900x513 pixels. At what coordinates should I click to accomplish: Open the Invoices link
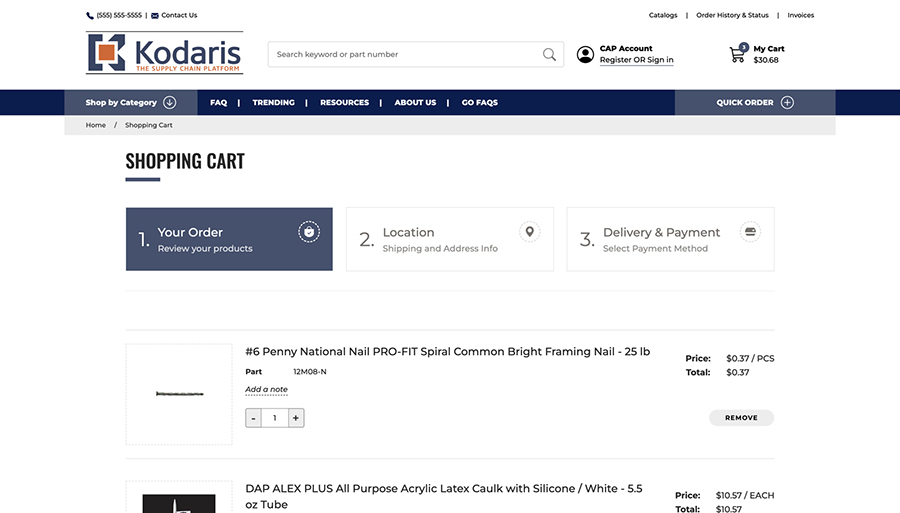pos(801,15)
